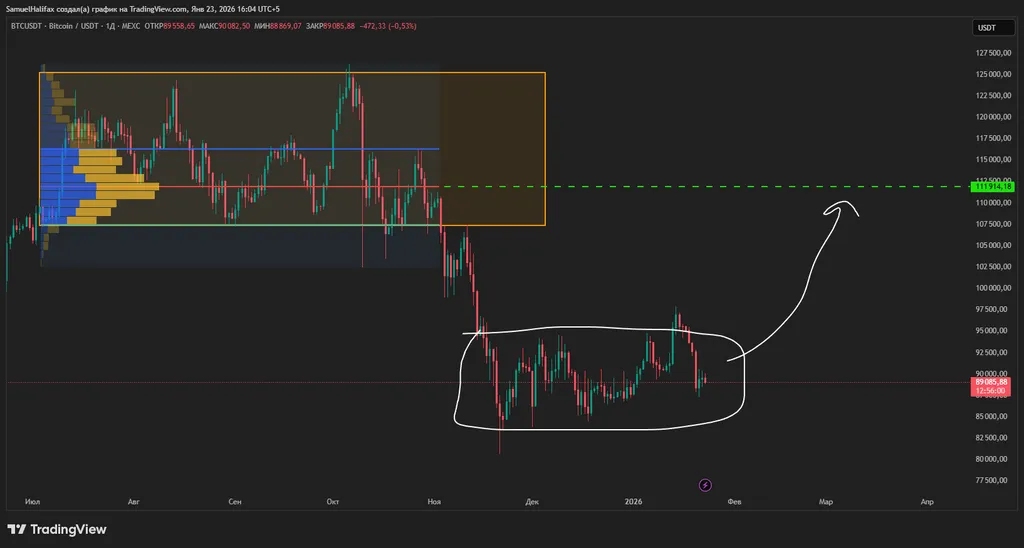Image resolution: width=1024 pixels, height=548 pixels.
Task: Click the Июл label on time axis
Action: (34, 502)
